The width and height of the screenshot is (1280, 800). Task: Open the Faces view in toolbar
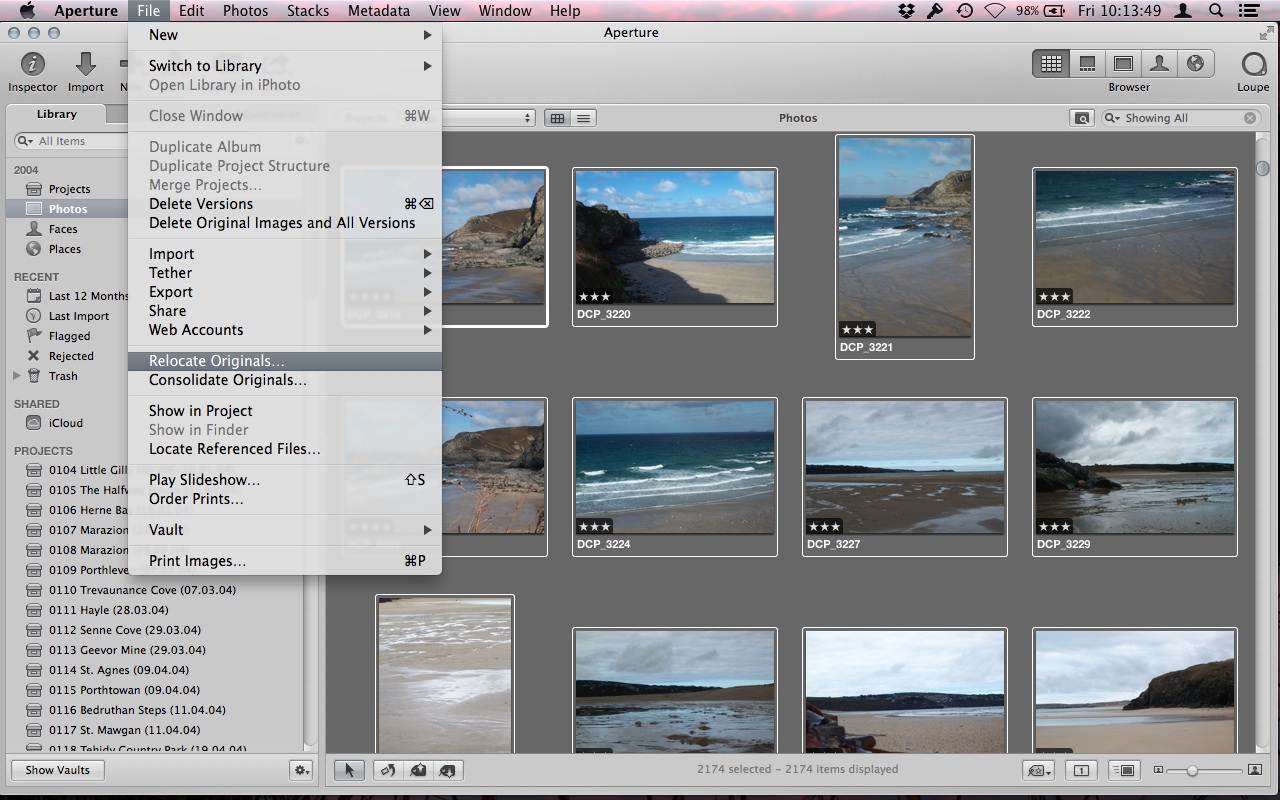(x=1159, y=64)
